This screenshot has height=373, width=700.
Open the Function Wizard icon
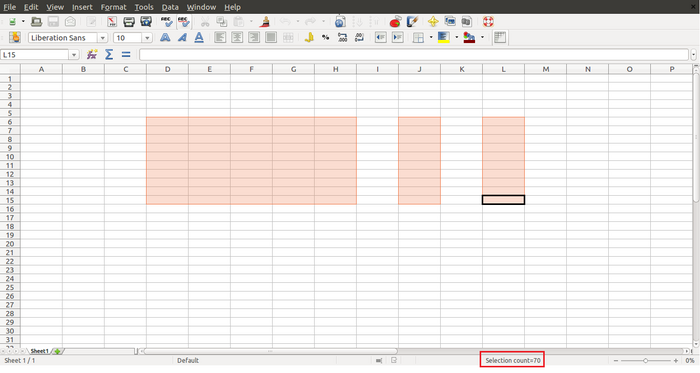[x=92, y=54]
